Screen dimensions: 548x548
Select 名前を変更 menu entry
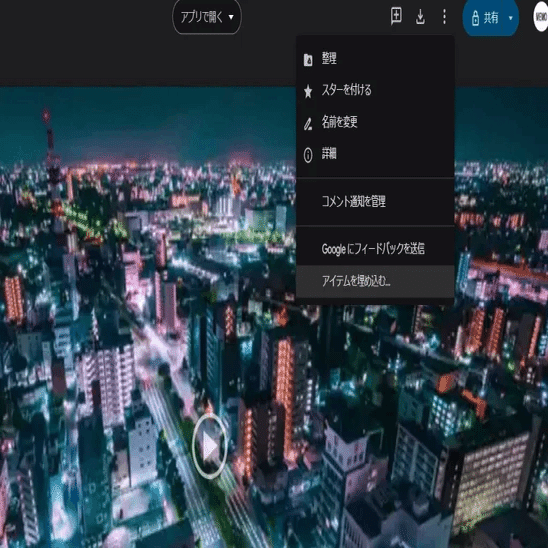(x=375, y=122)
